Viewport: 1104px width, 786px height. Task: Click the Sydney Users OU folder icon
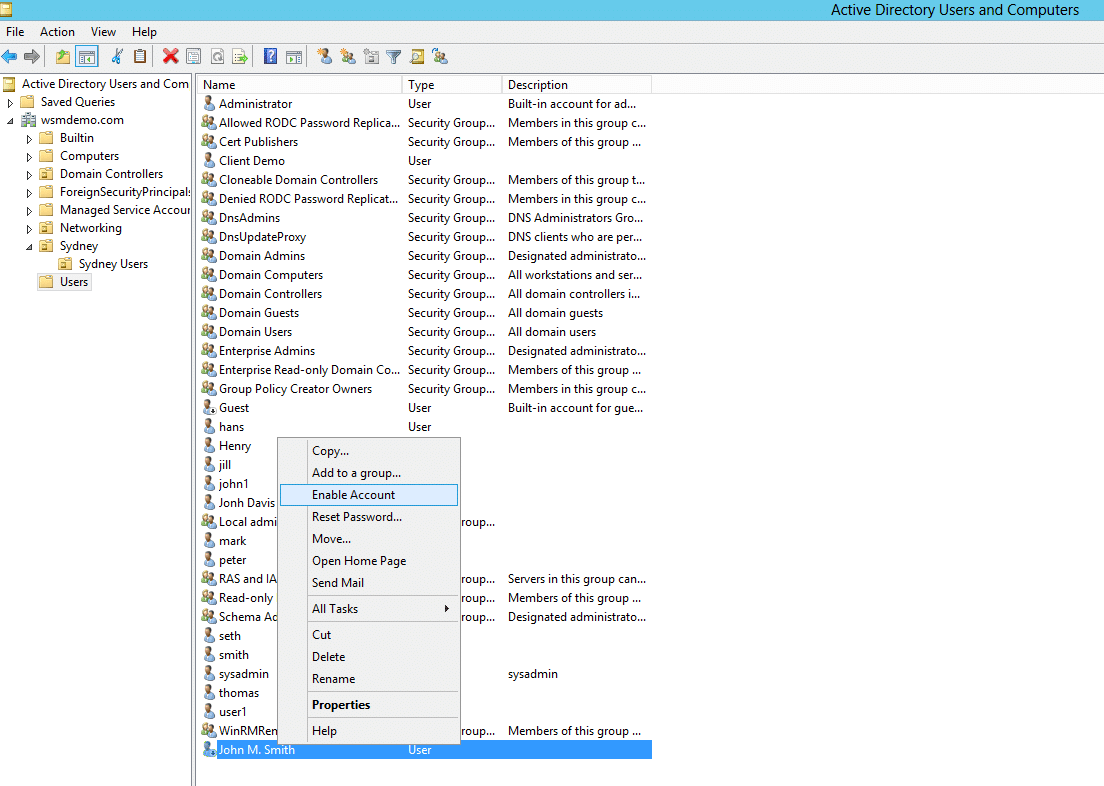click(x=65, y=264)
